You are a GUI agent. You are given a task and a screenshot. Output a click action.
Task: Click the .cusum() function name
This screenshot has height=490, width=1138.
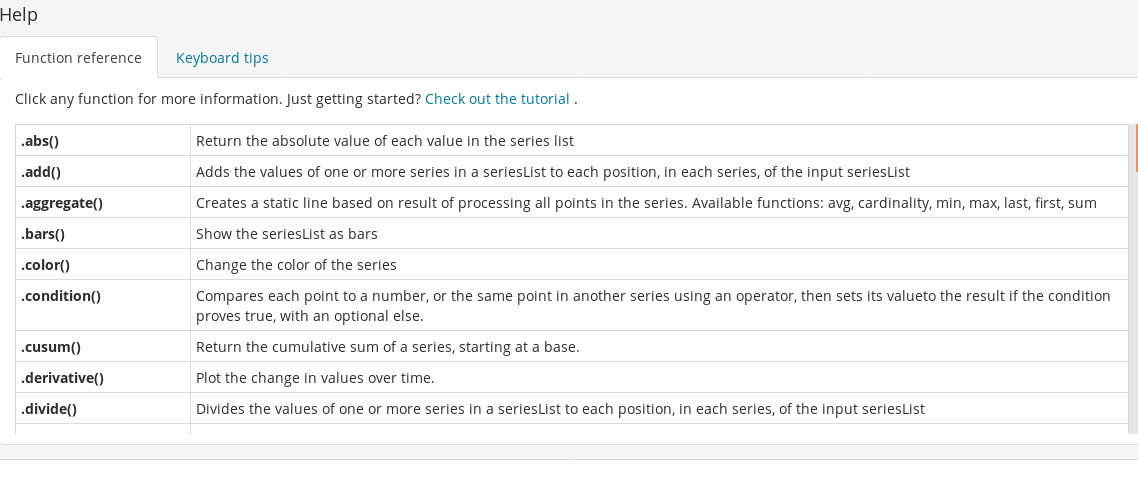click(x=51, y=347)
